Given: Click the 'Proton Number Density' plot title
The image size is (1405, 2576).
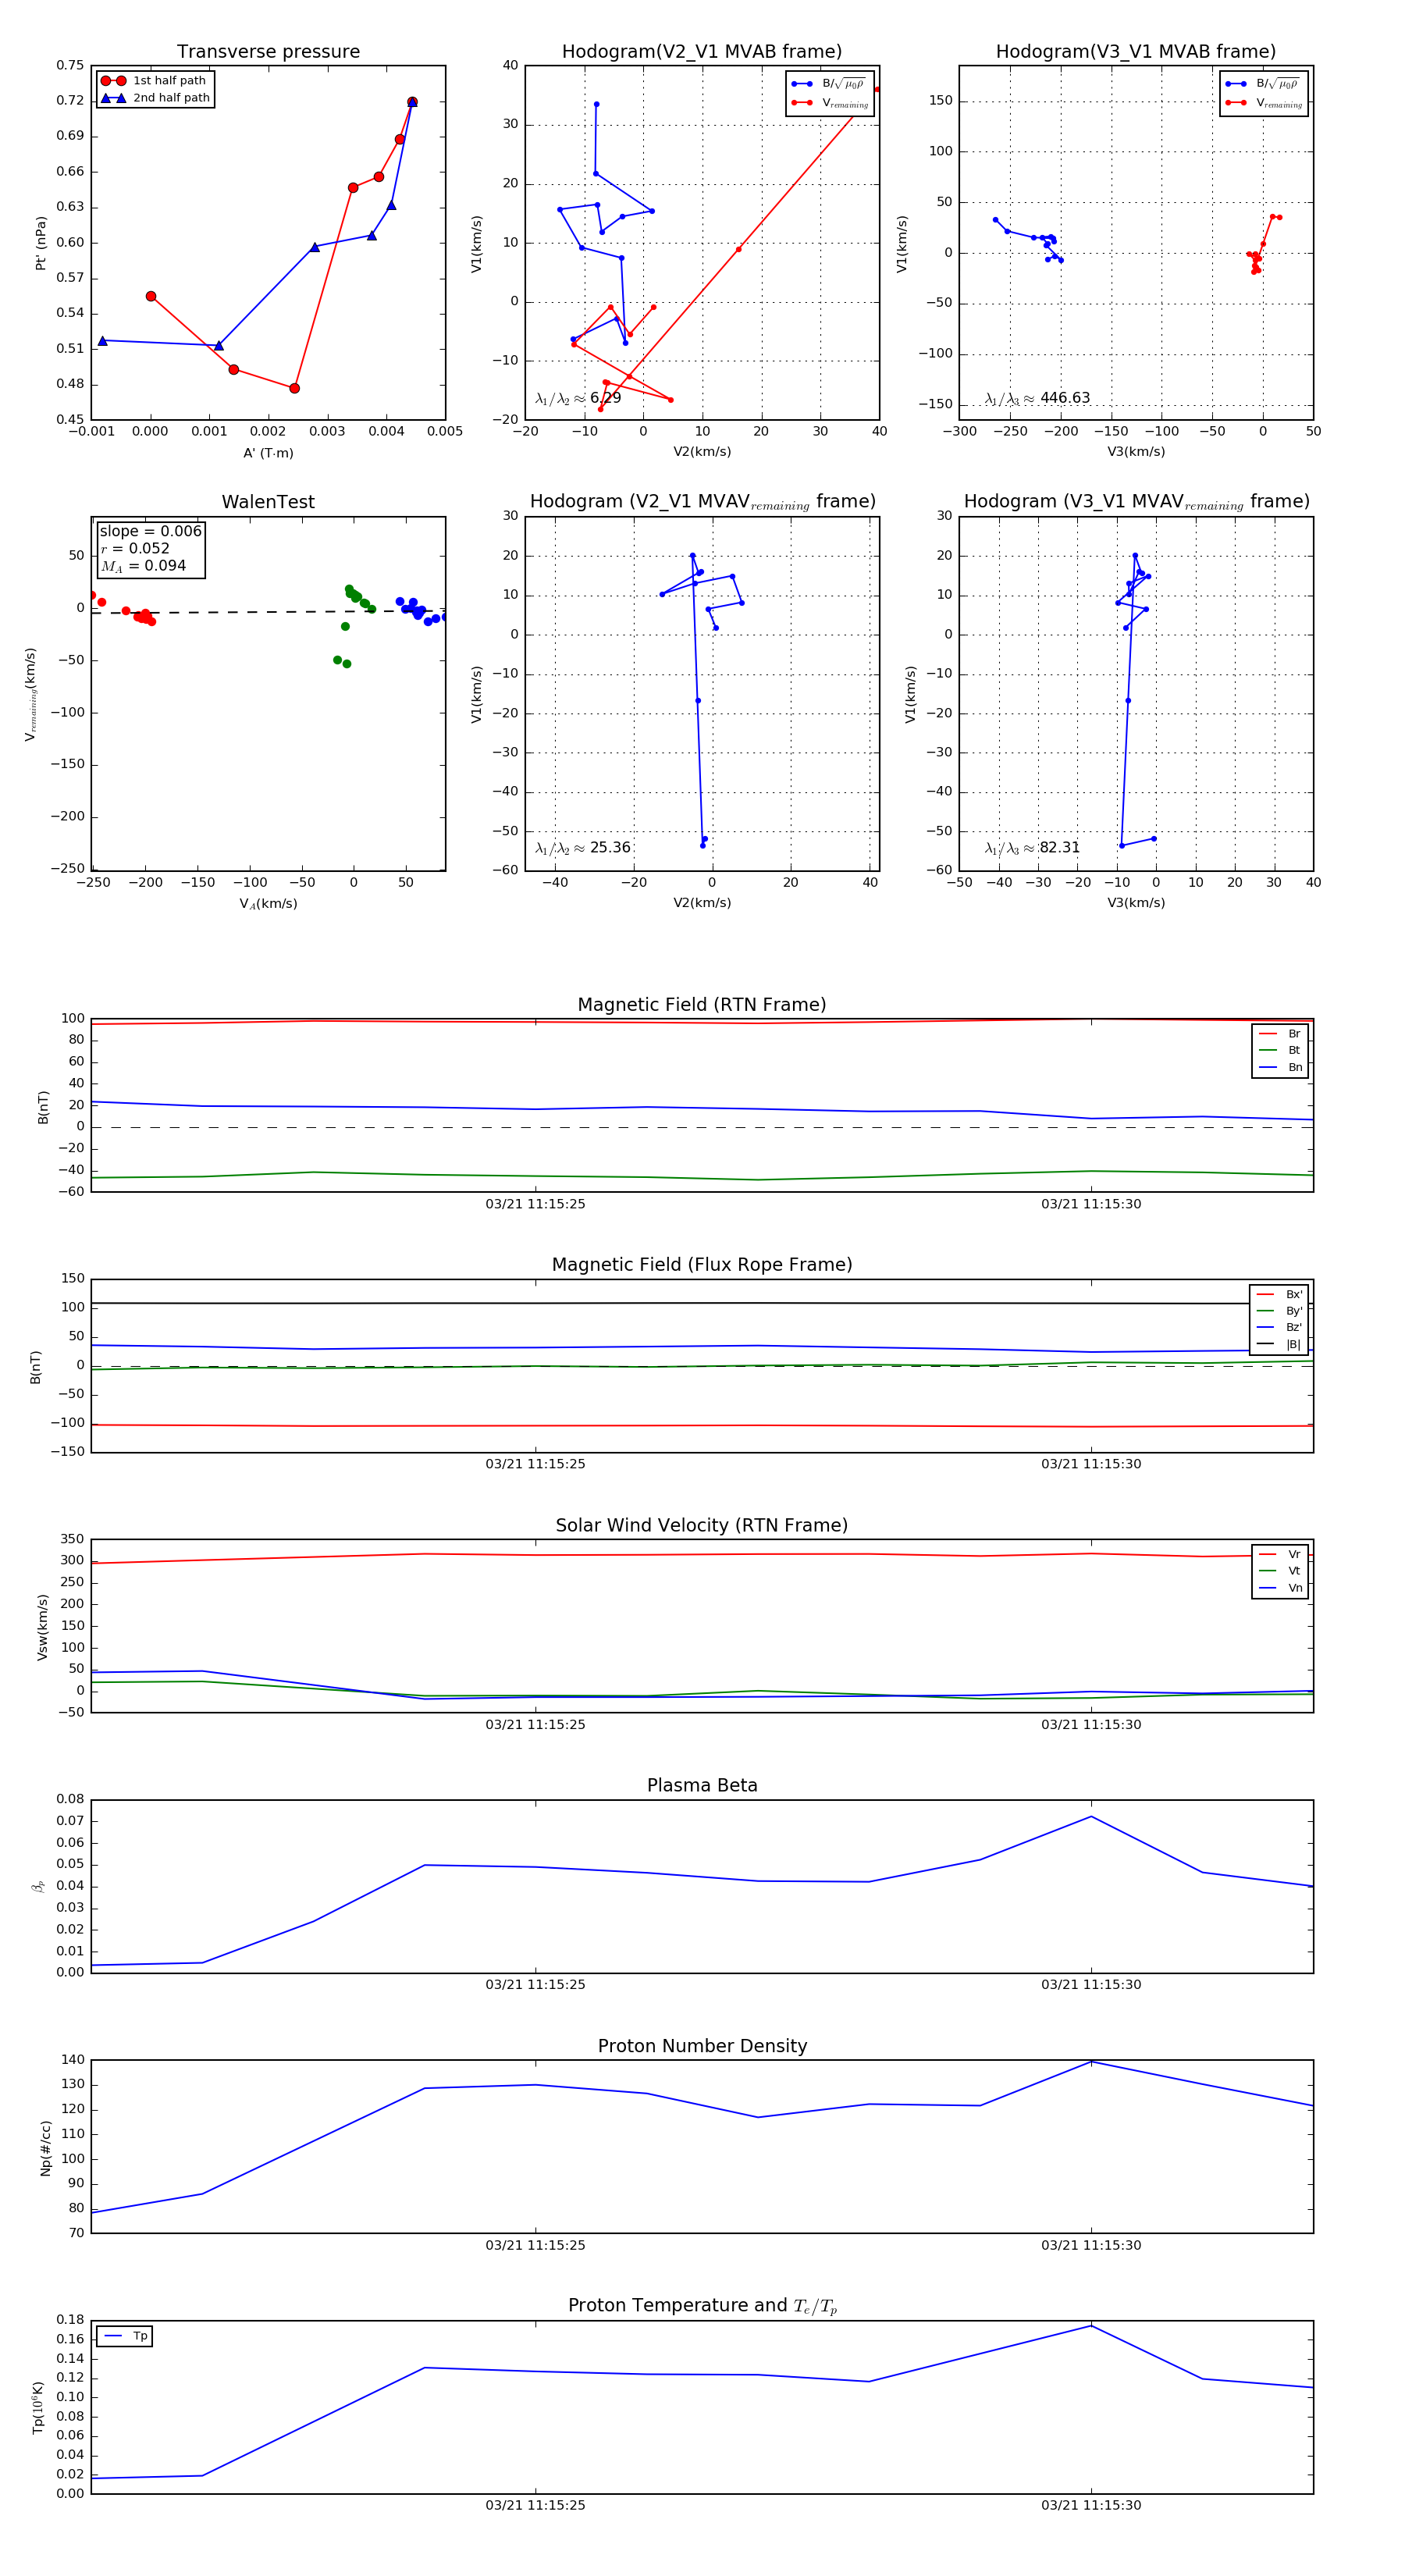Looking at the screenshot, I should [x=702, y=2046].
